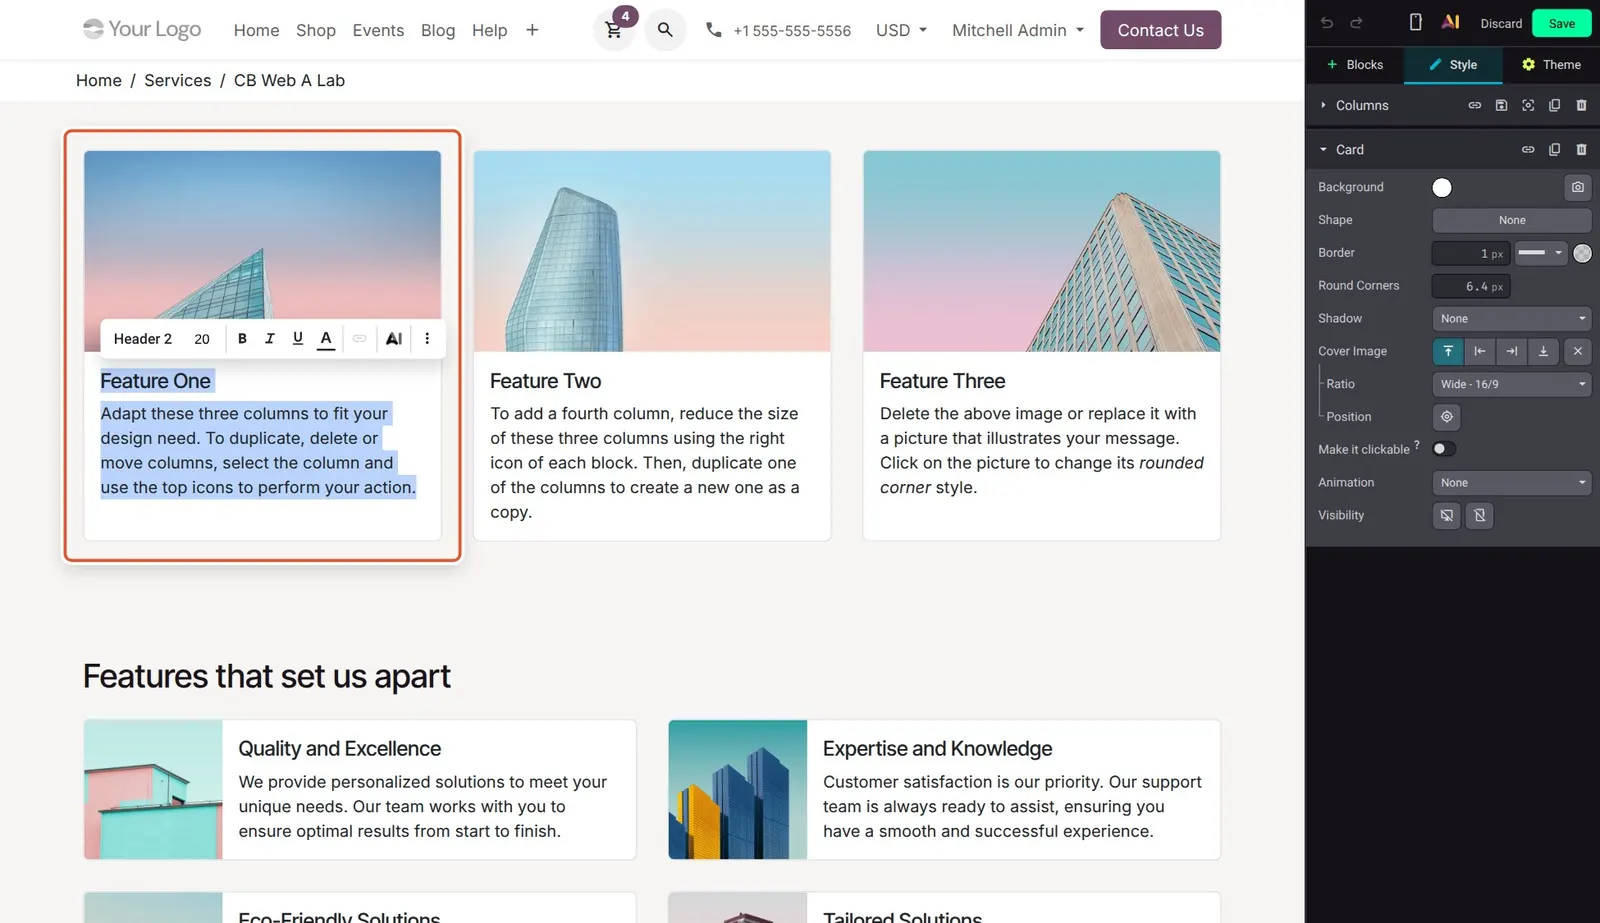Screen dimensions: 1600x923
Task: Edit the Round Corners value field
Action: click(1470, 286)
